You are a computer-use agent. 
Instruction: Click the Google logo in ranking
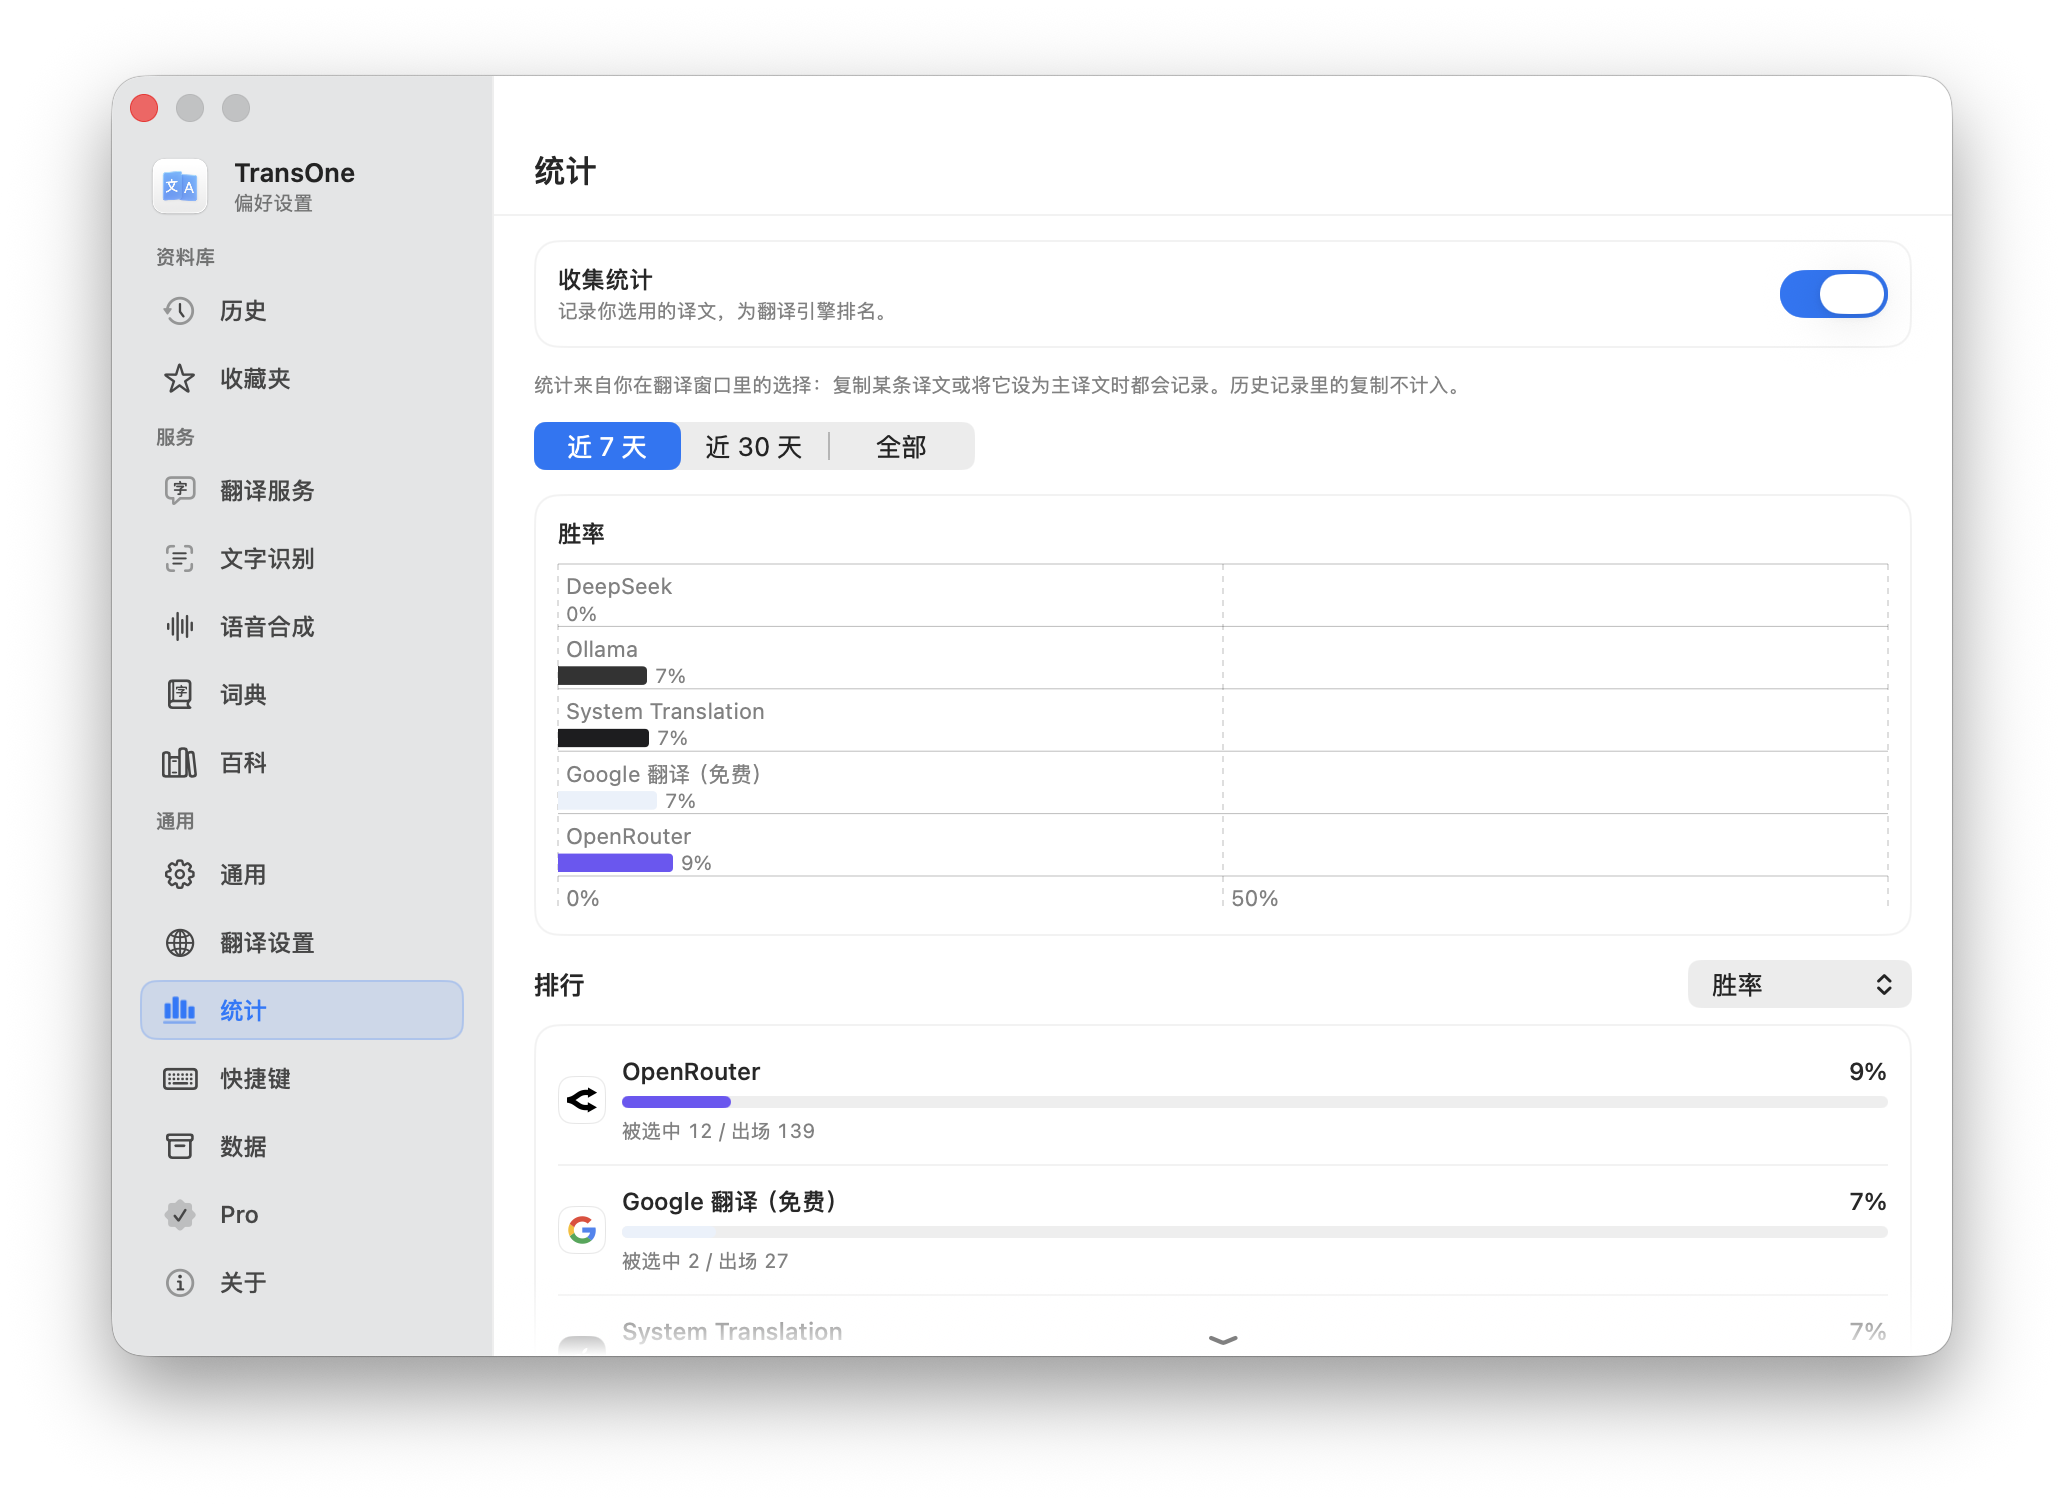[582, 1230]
